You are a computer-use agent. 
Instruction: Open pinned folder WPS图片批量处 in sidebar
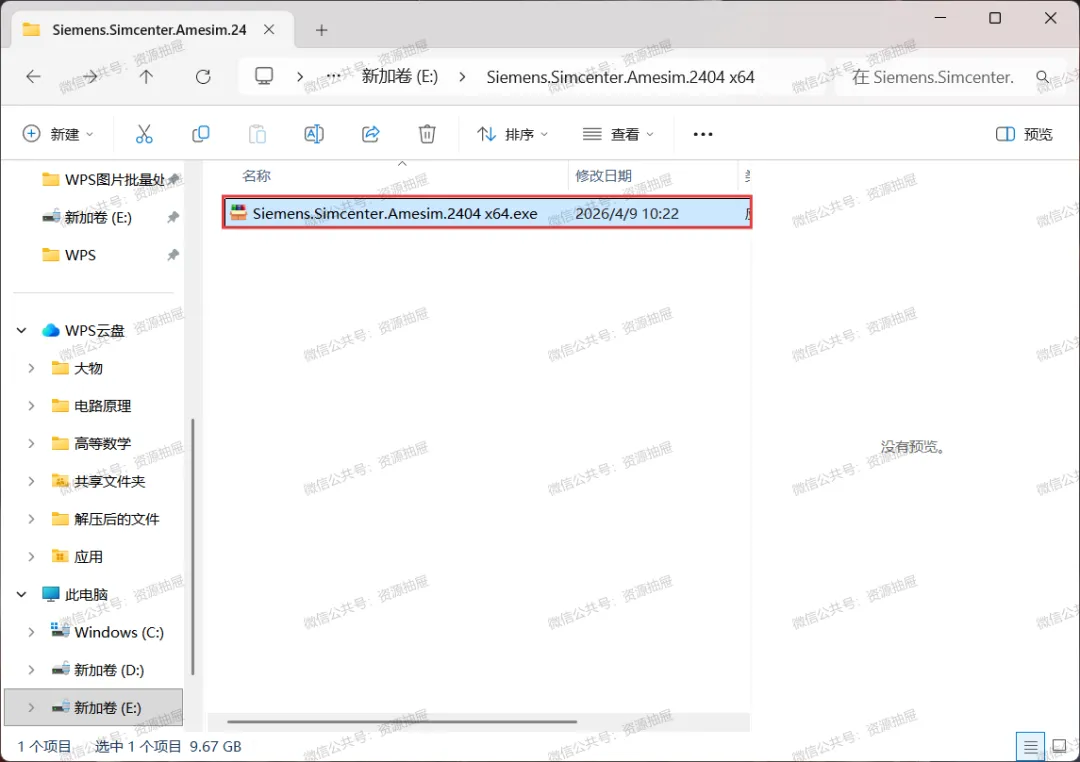coord(112,179)
